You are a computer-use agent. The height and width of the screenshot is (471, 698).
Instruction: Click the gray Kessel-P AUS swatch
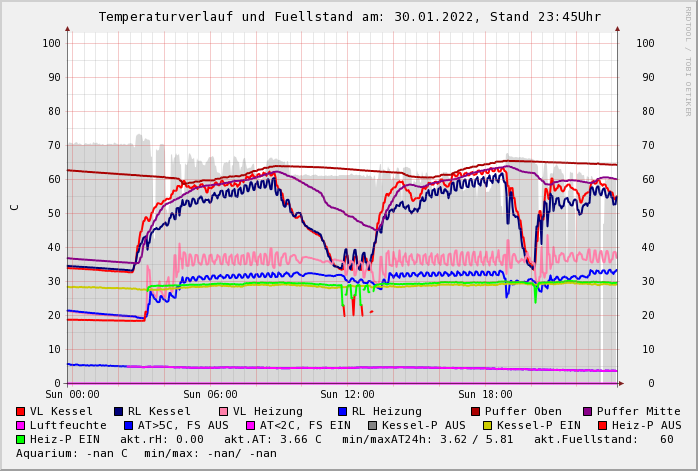pos(373,425)
